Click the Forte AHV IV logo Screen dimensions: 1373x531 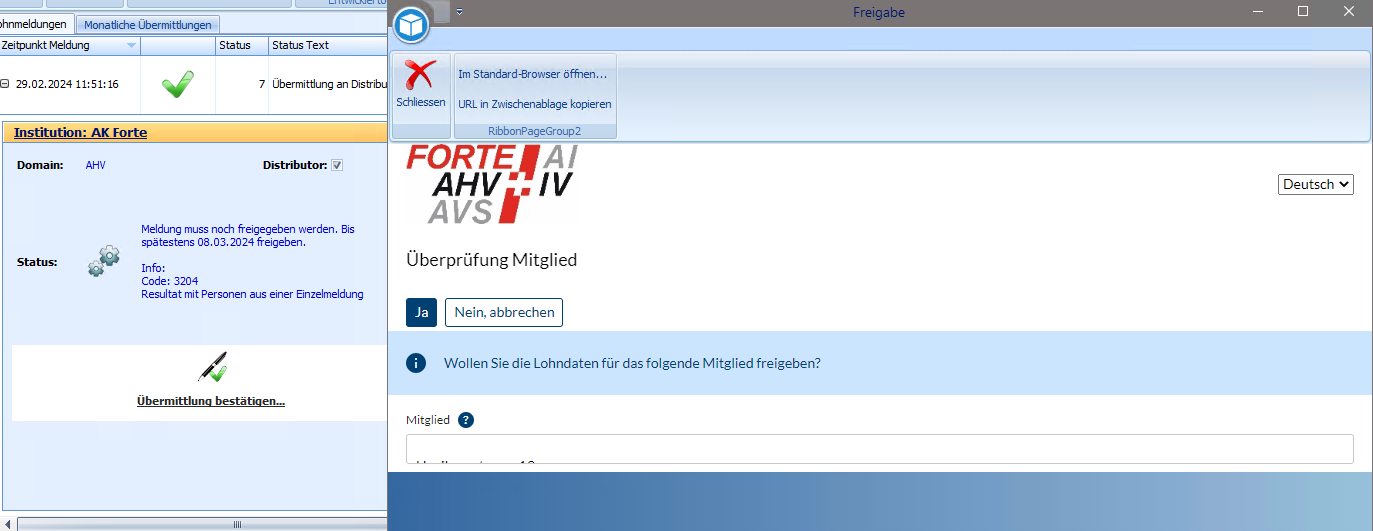click(x=492, y=184)
